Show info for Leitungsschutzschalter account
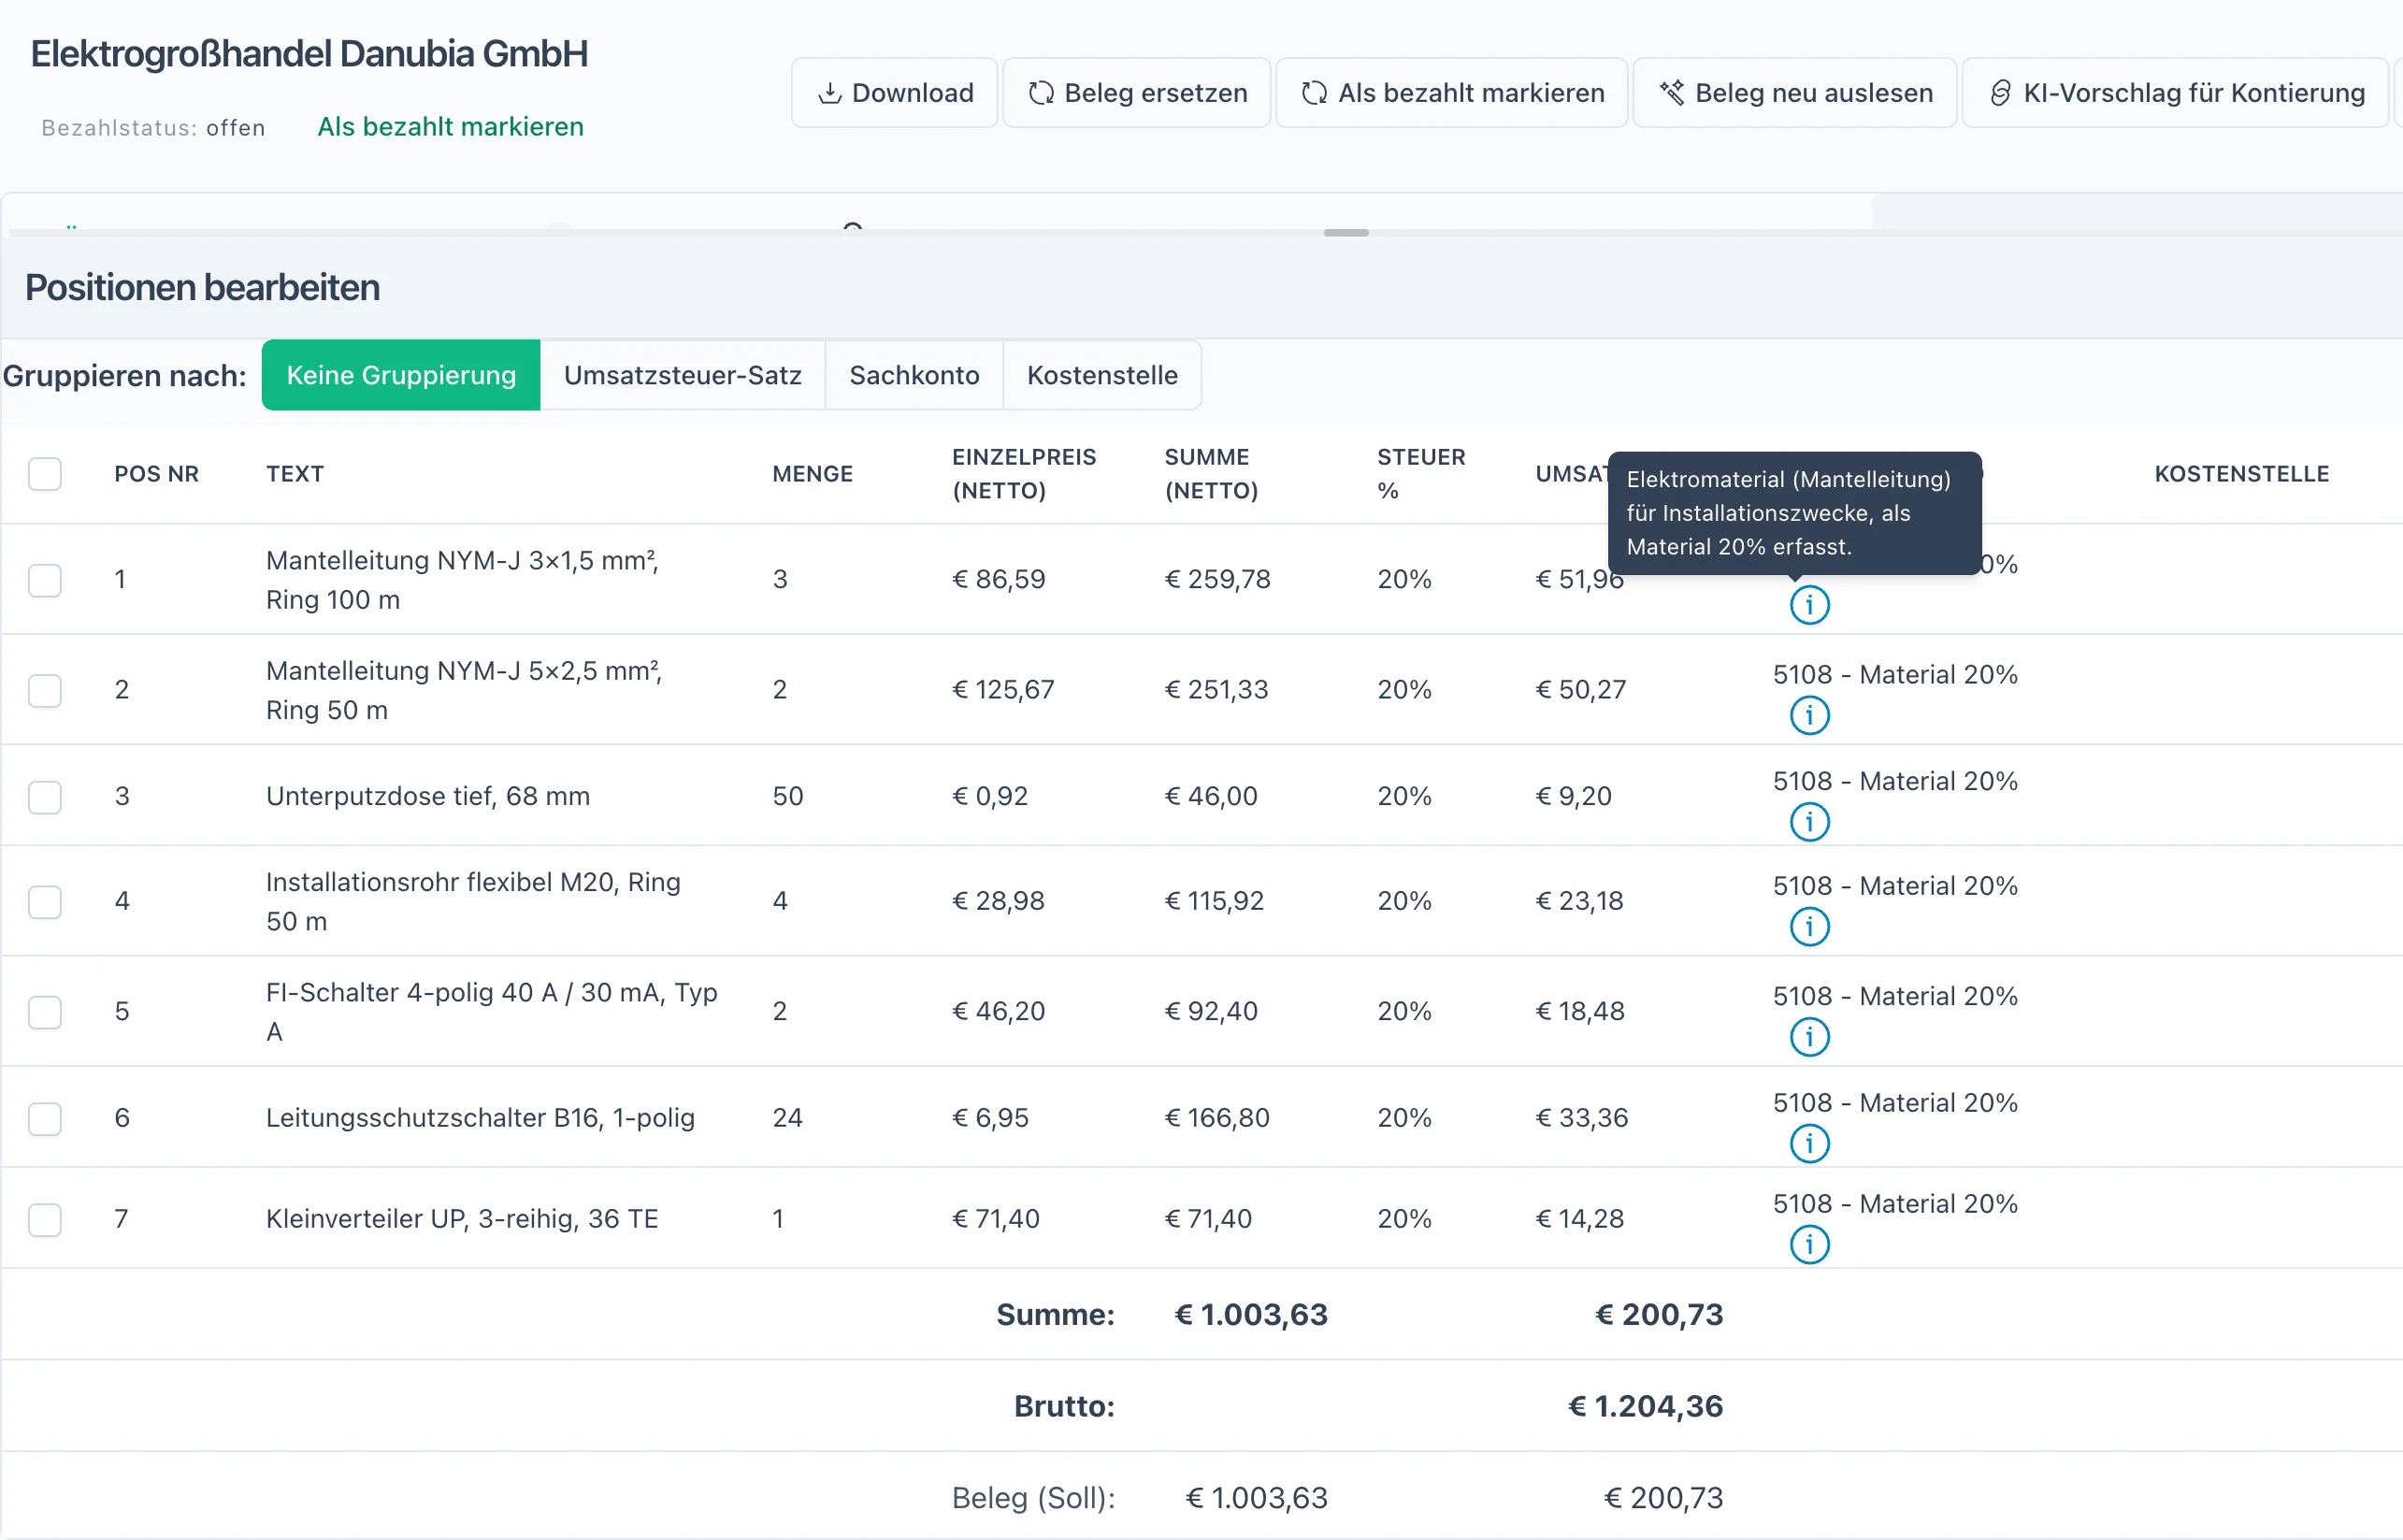This screenshot has height=1540, width=2403. (1809, 1143)
